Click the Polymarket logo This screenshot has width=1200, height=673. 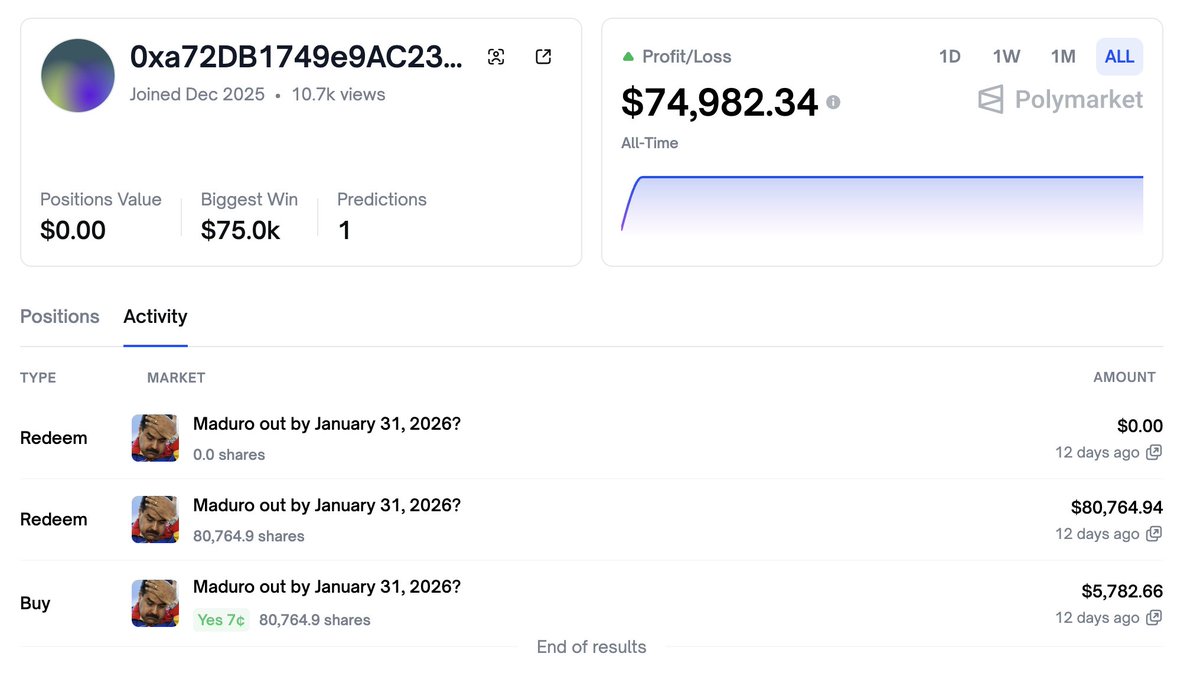click(1060, 100)
